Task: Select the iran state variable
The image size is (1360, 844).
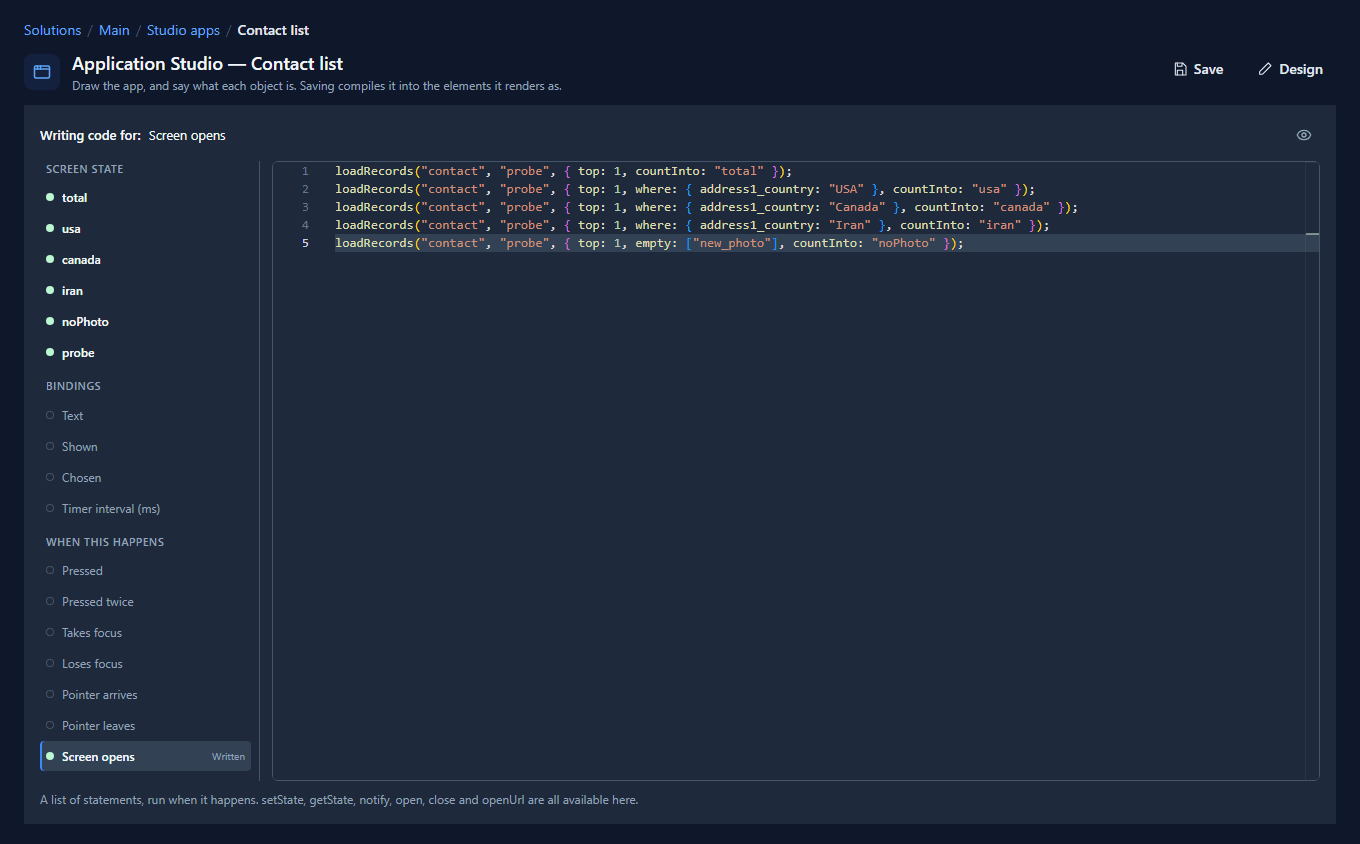Action: (145, 291)
